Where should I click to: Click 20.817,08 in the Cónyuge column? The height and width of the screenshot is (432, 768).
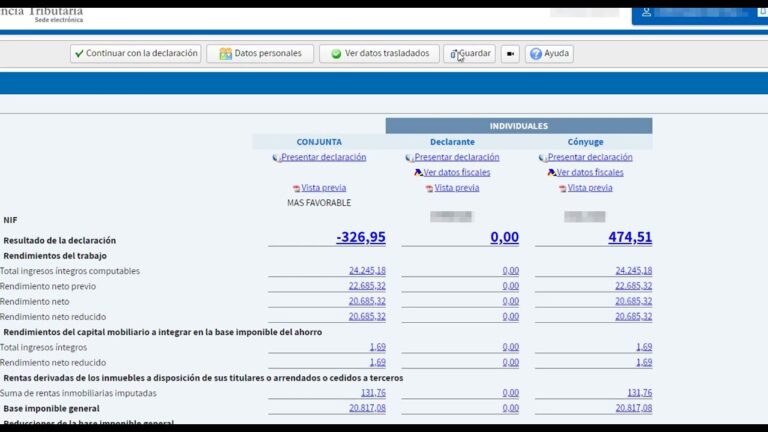click(x=633, y=408)
